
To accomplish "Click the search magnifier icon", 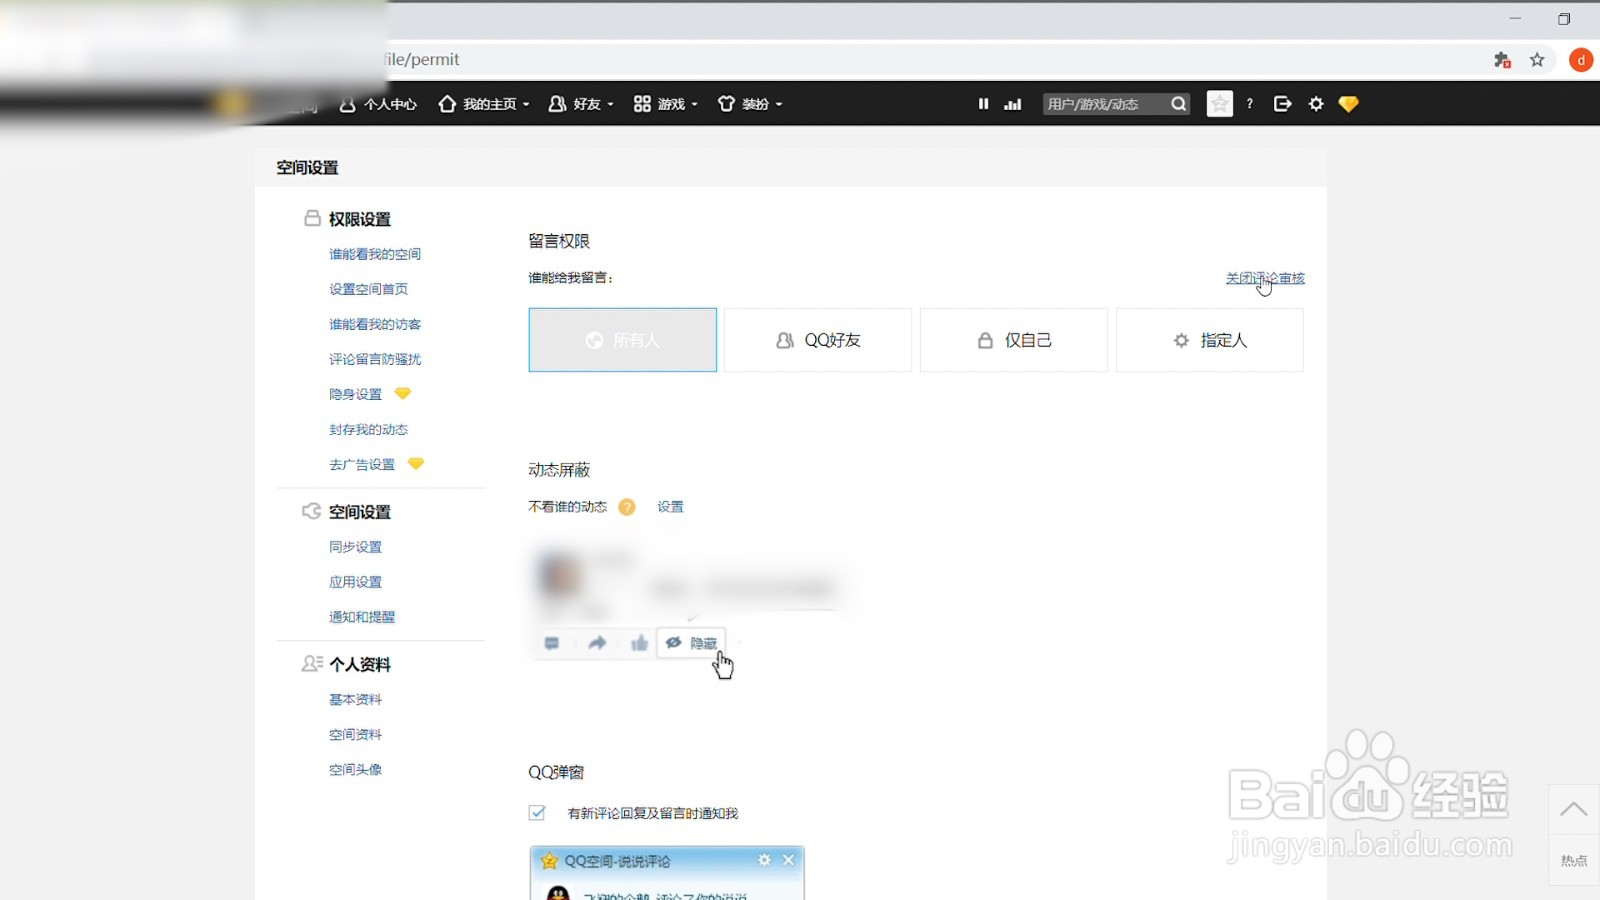I will [1179, 104].
